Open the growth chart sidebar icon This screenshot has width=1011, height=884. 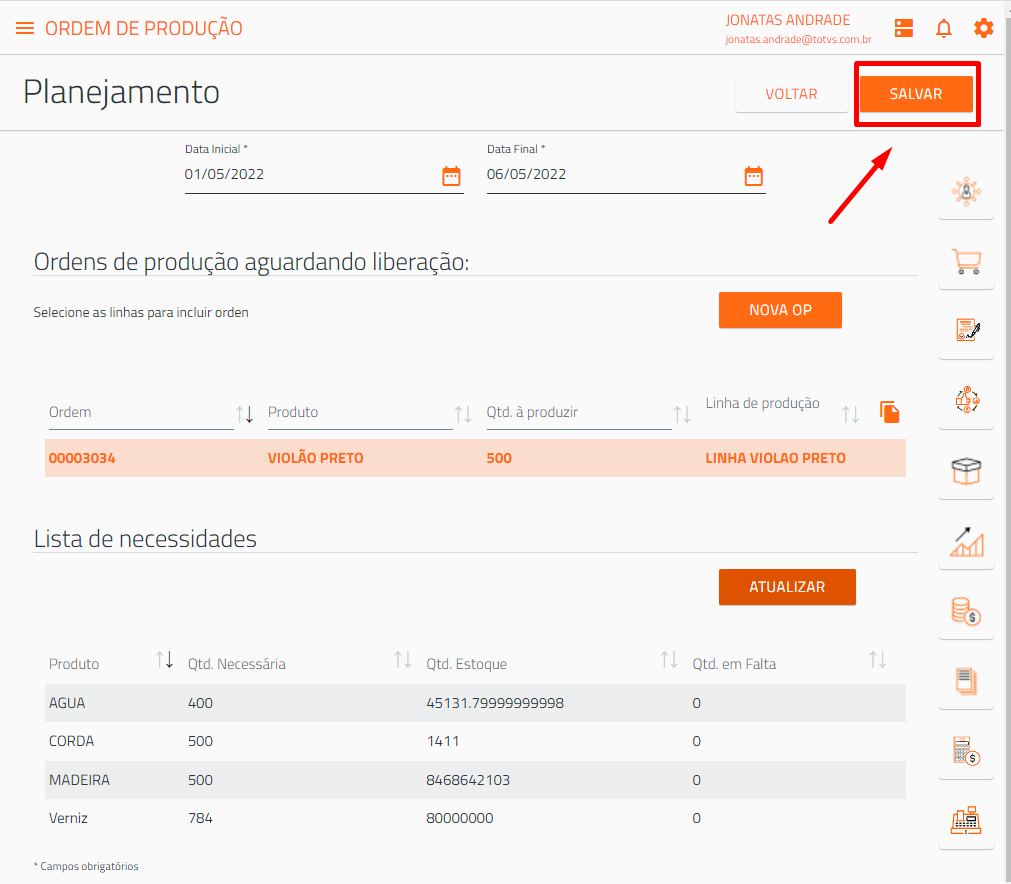[x=966, y=542]
